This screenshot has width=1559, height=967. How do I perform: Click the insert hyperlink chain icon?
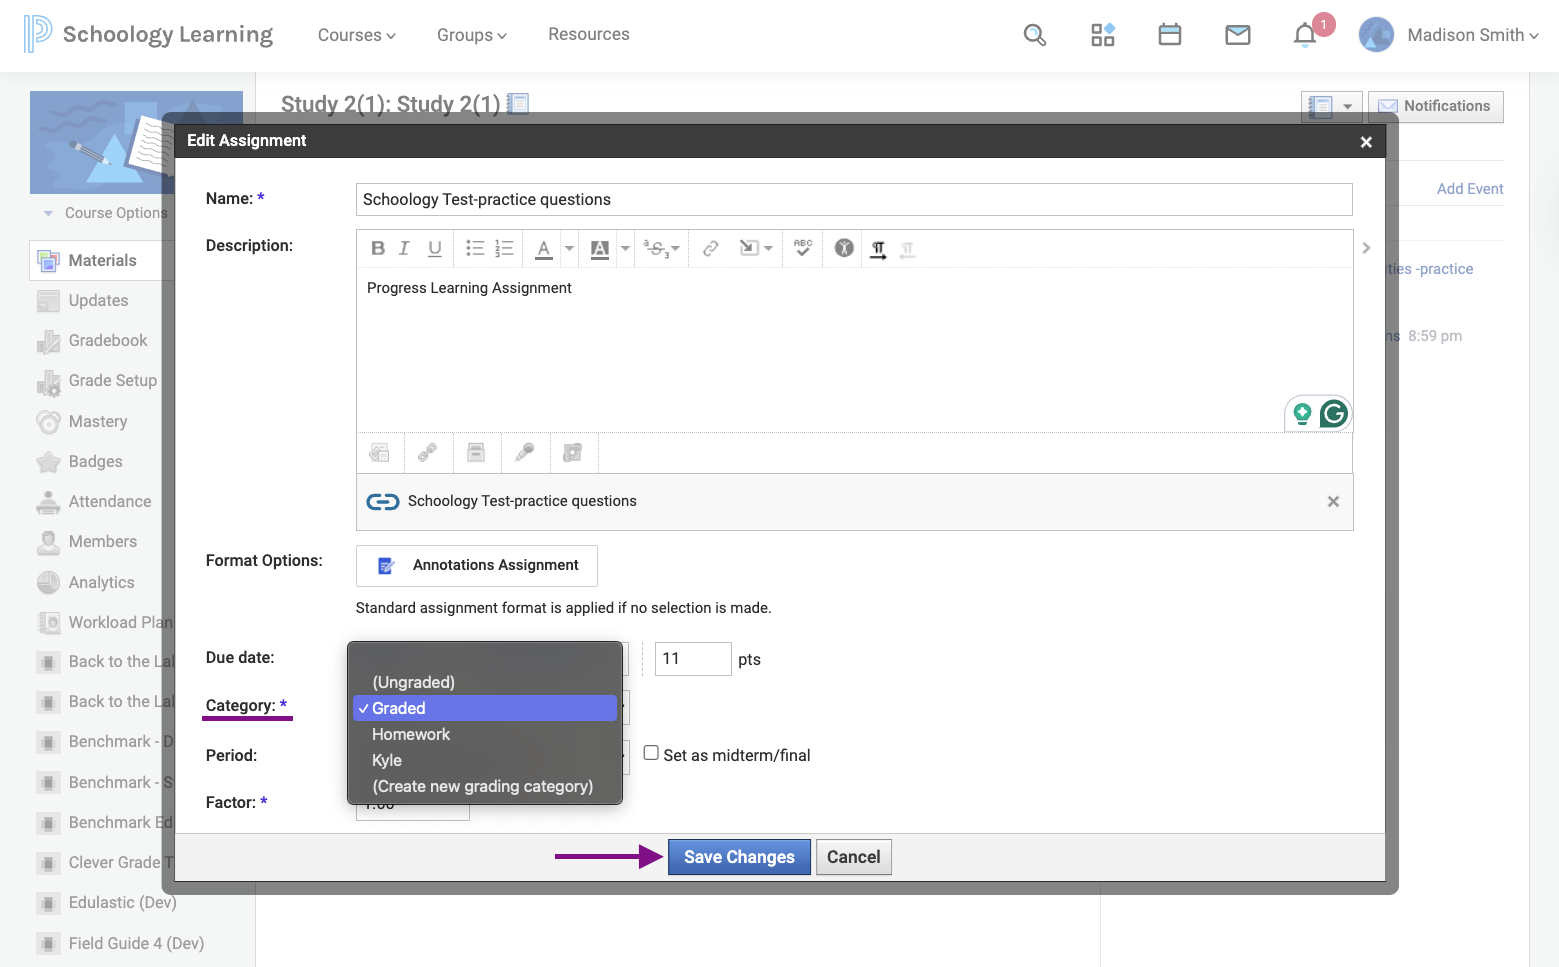[710, 249]
